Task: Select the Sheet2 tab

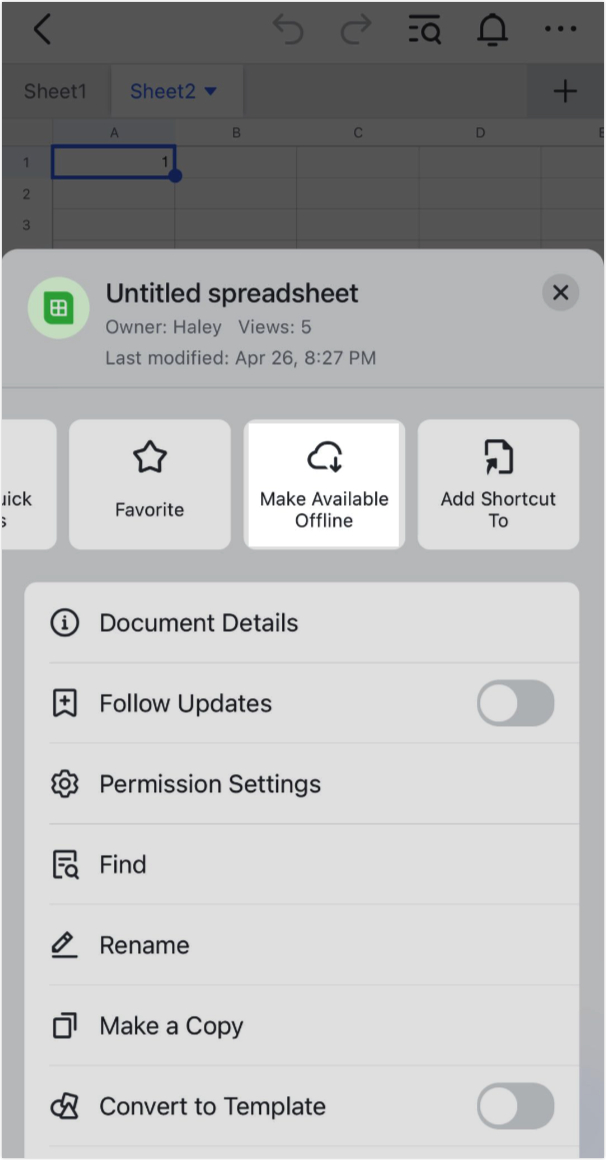Action: pos(163,91)
